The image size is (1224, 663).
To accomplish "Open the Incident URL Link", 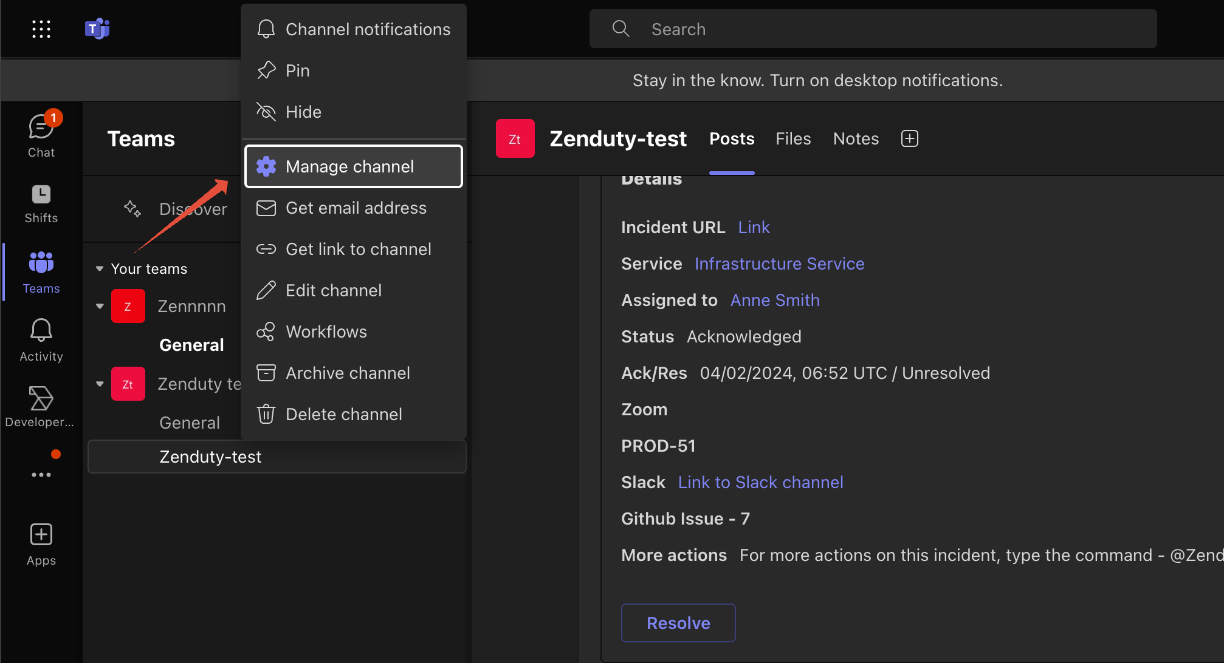I will point(754,227).
